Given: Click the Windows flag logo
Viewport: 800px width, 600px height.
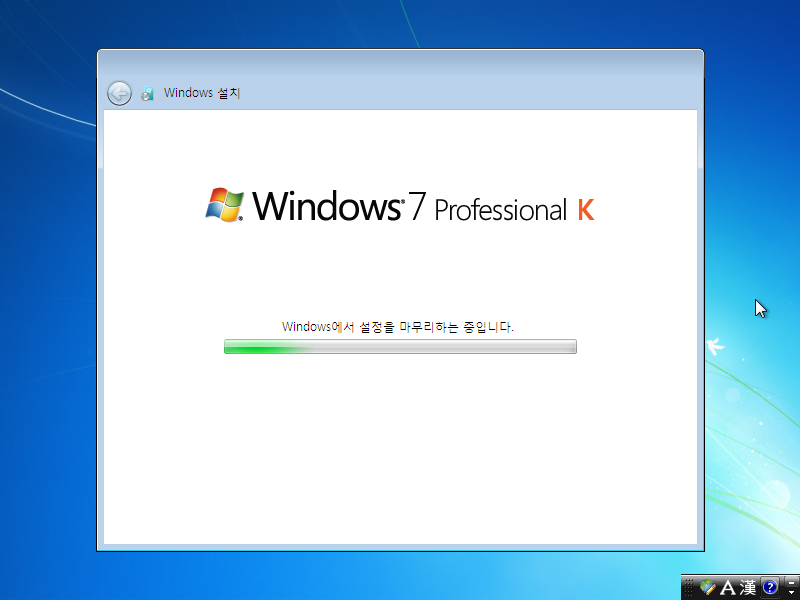Looking at the screenshot, I should click(224, 205).
